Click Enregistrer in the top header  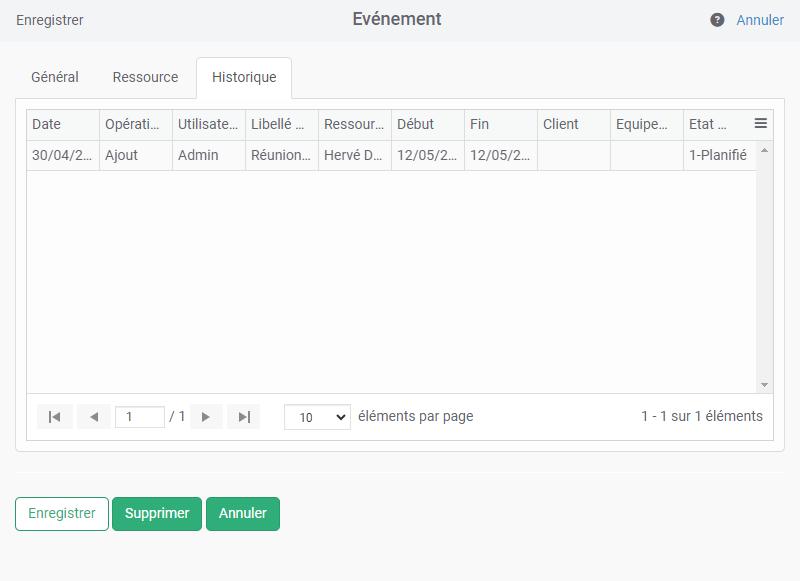[50, 20]
